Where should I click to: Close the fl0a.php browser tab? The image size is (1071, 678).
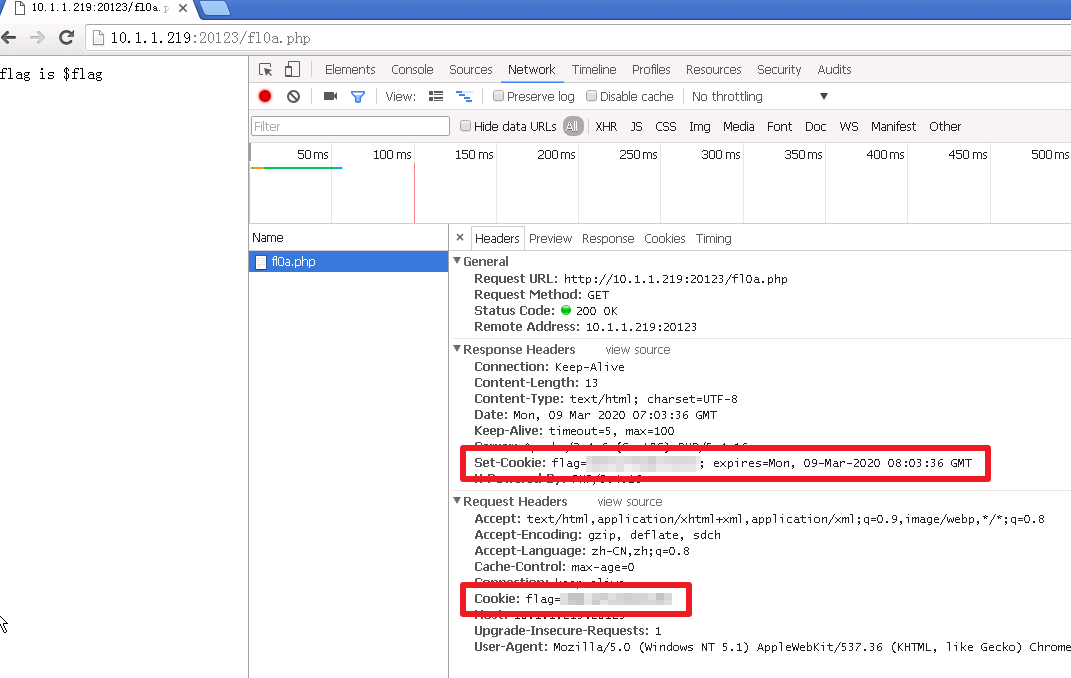(183, 8)
